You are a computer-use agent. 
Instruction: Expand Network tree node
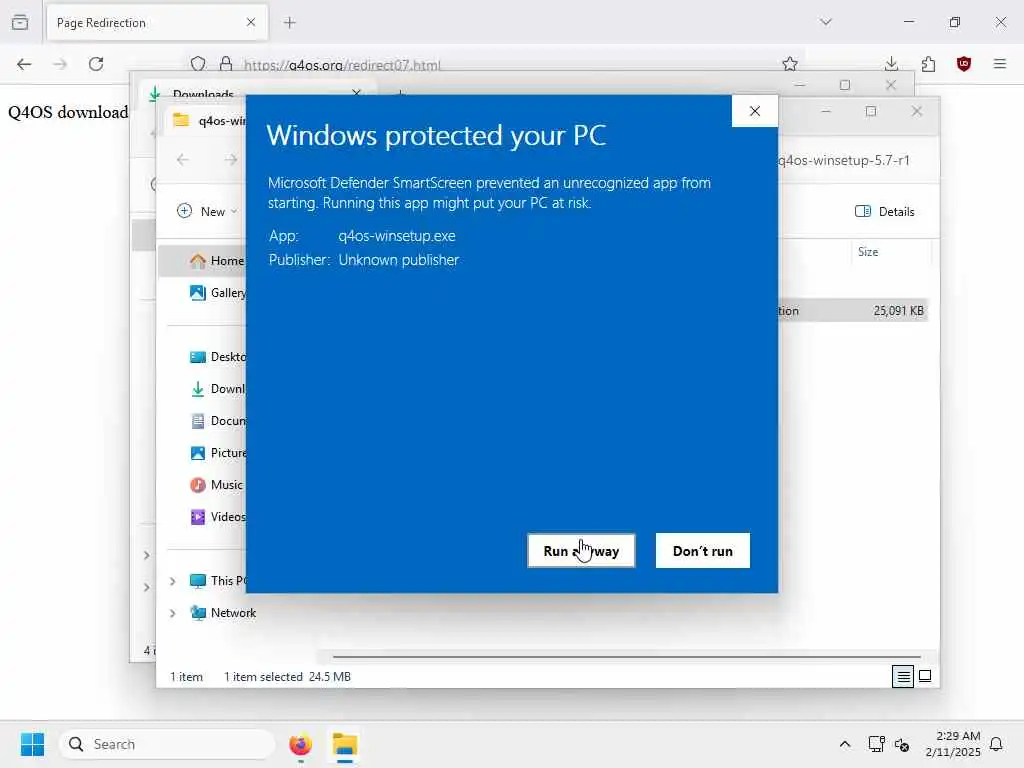pos(172,613)
